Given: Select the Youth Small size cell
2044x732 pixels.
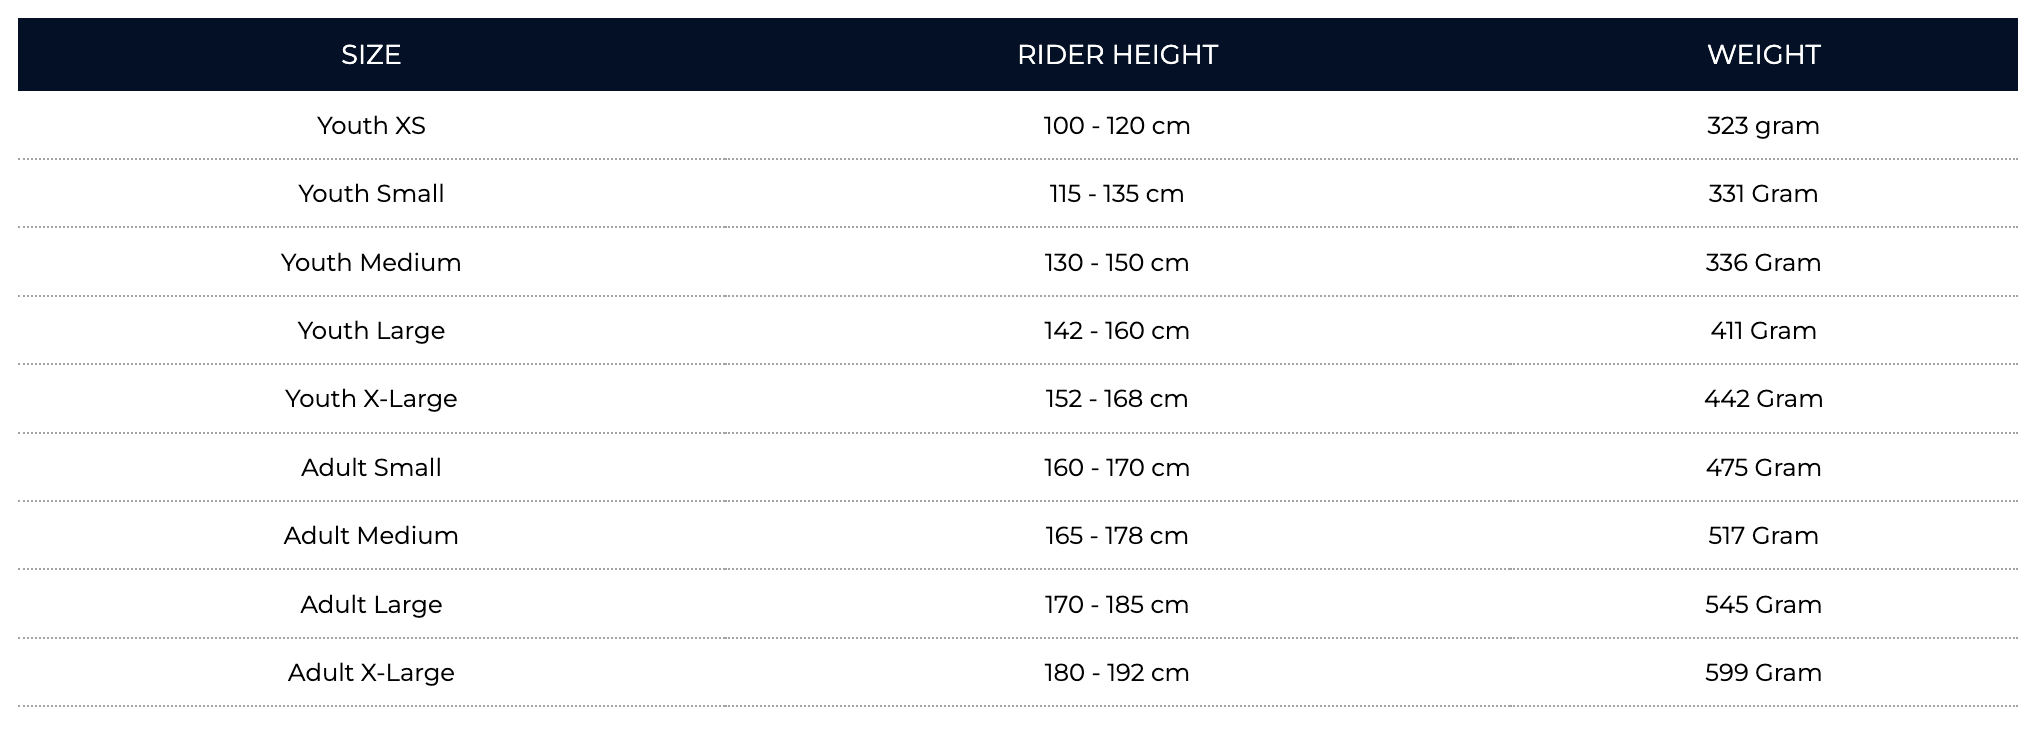Looking at the screenshot, I should point(371,193).
